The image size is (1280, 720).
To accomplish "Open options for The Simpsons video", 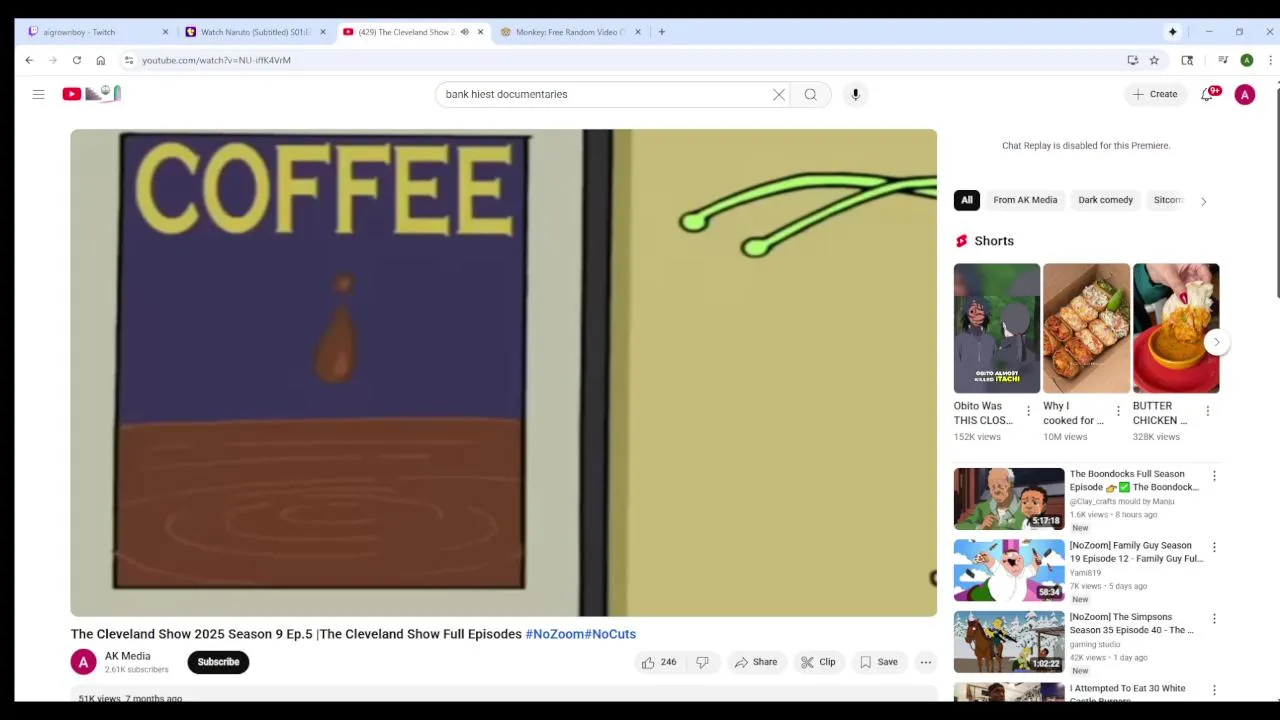I will coord(1214,619).
